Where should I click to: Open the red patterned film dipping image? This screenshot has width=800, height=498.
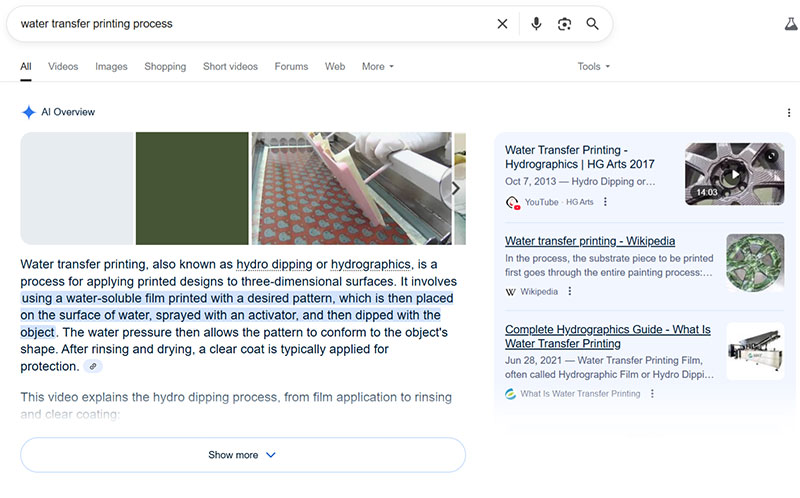point(352,188)
